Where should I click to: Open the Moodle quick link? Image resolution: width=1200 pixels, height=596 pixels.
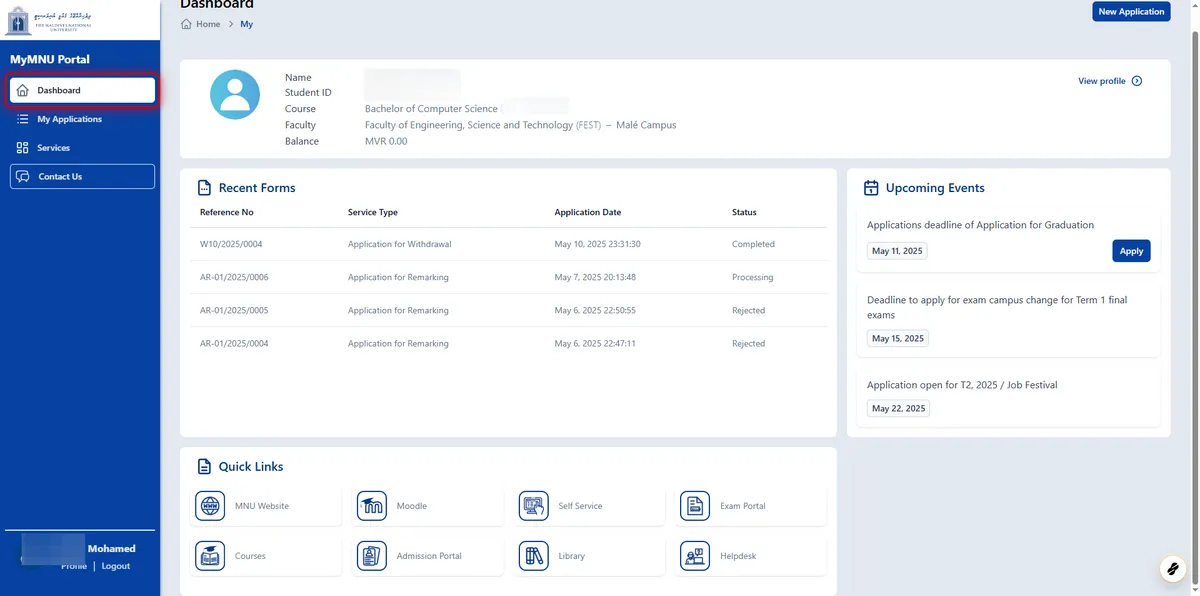point(427,506)
